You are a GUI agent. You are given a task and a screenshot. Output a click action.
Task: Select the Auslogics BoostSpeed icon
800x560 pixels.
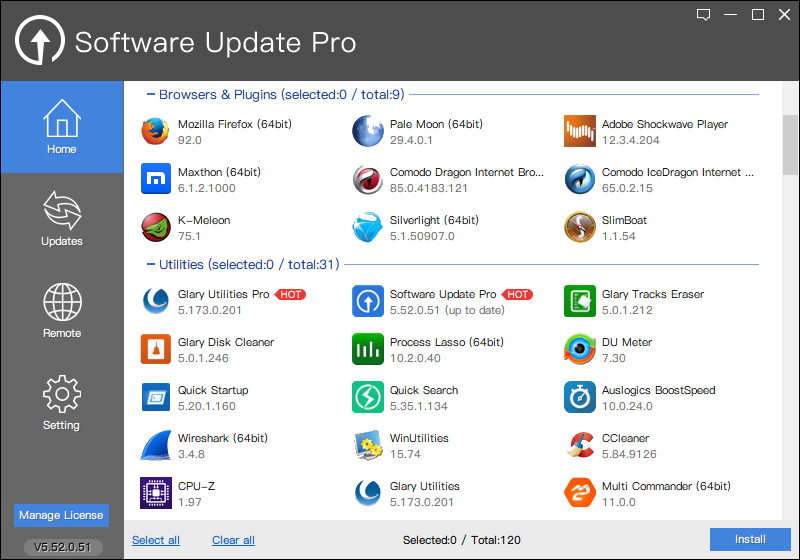pos(580,397)
